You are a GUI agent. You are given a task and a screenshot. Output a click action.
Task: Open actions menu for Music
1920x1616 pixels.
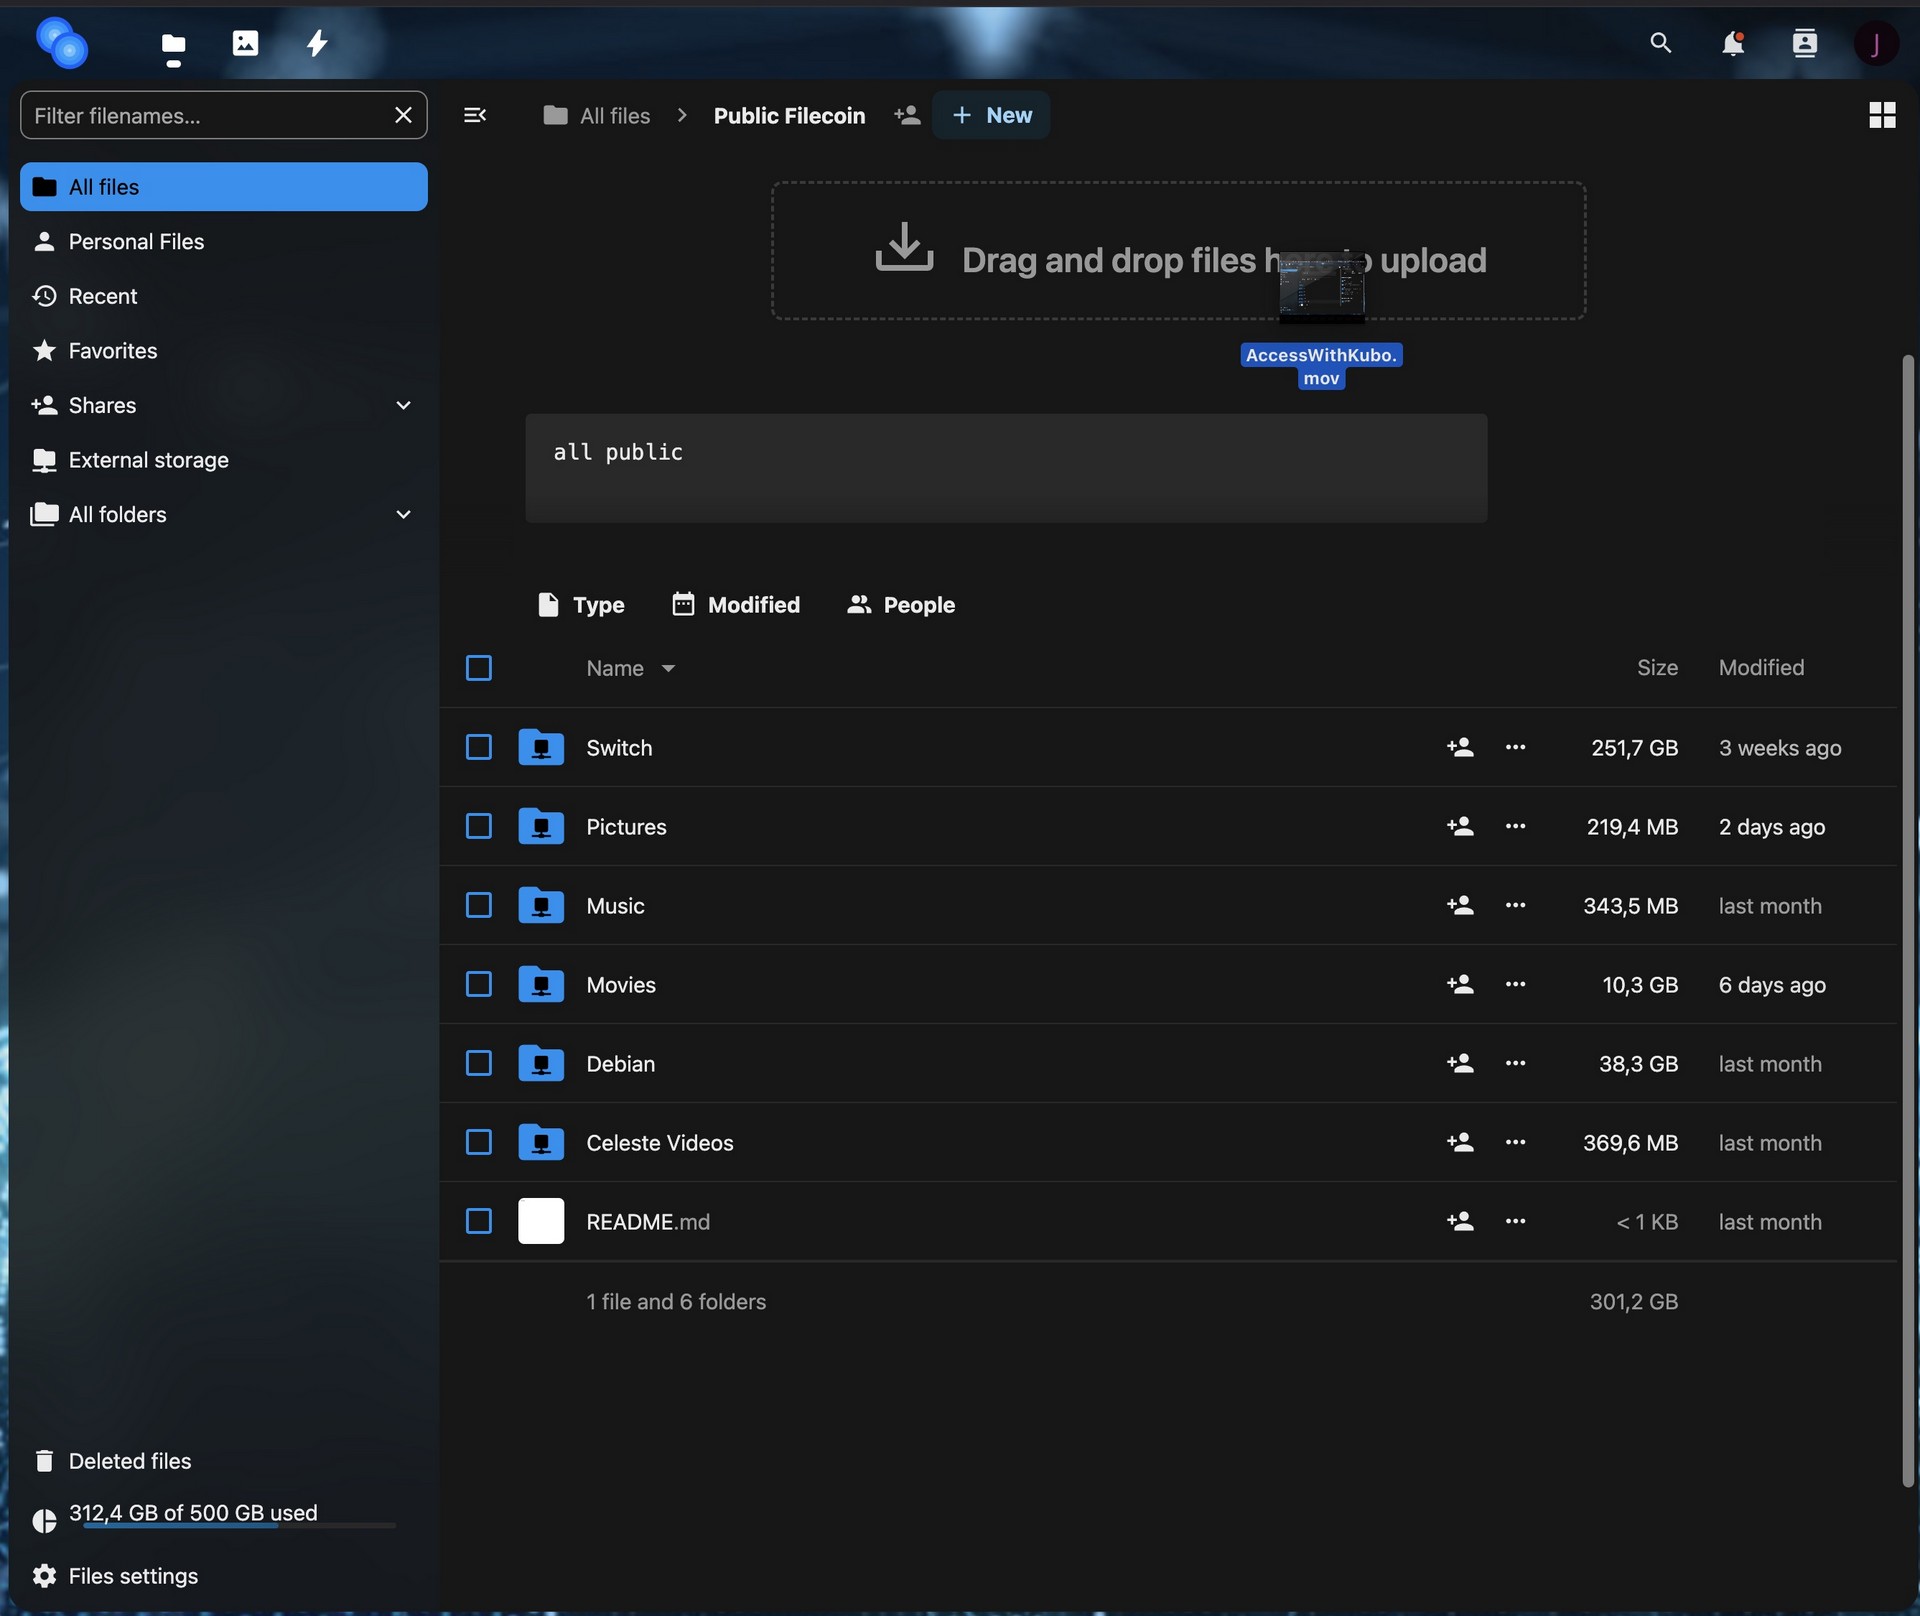pyautogui.click(x=1515, y=905)
